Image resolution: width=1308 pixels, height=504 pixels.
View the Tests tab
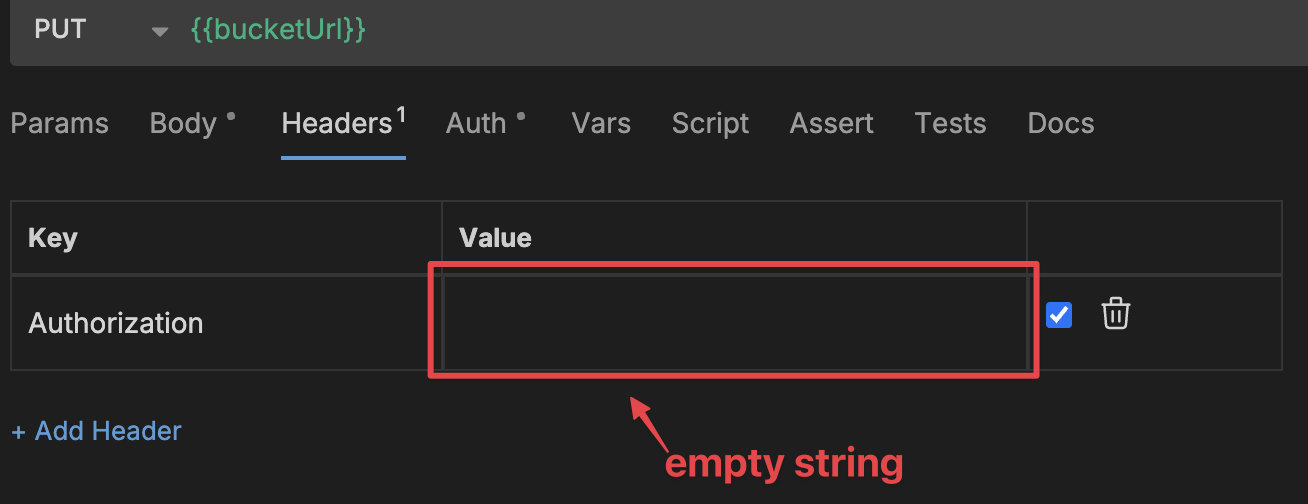(x=950, y=123)
